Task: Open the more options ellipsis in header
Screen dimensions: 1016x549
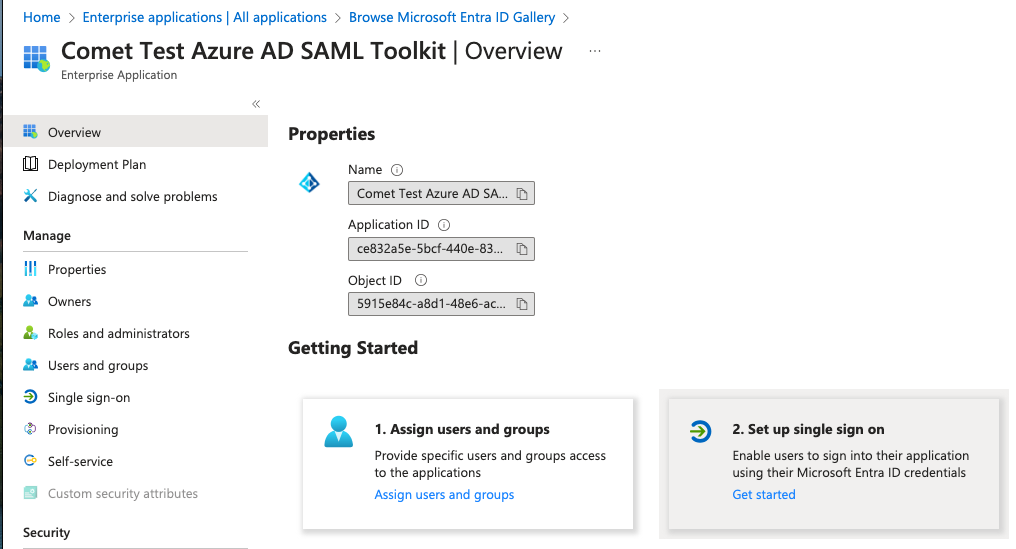Action: click(x=595, y=51)
